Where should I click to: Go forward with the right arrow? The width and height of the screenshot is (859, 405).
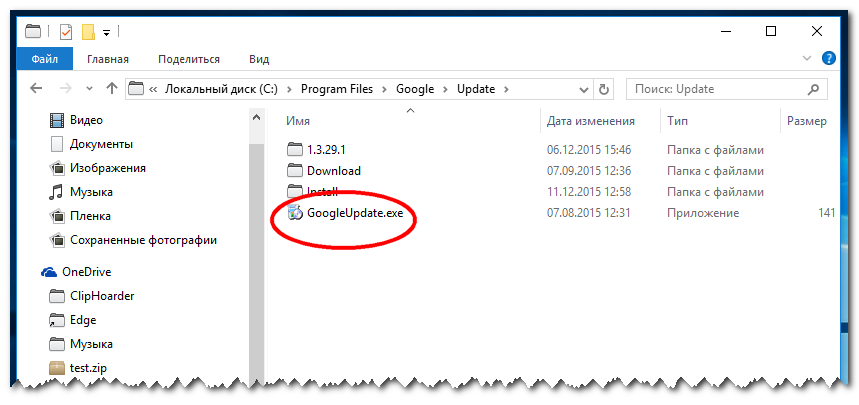point(65,88)
